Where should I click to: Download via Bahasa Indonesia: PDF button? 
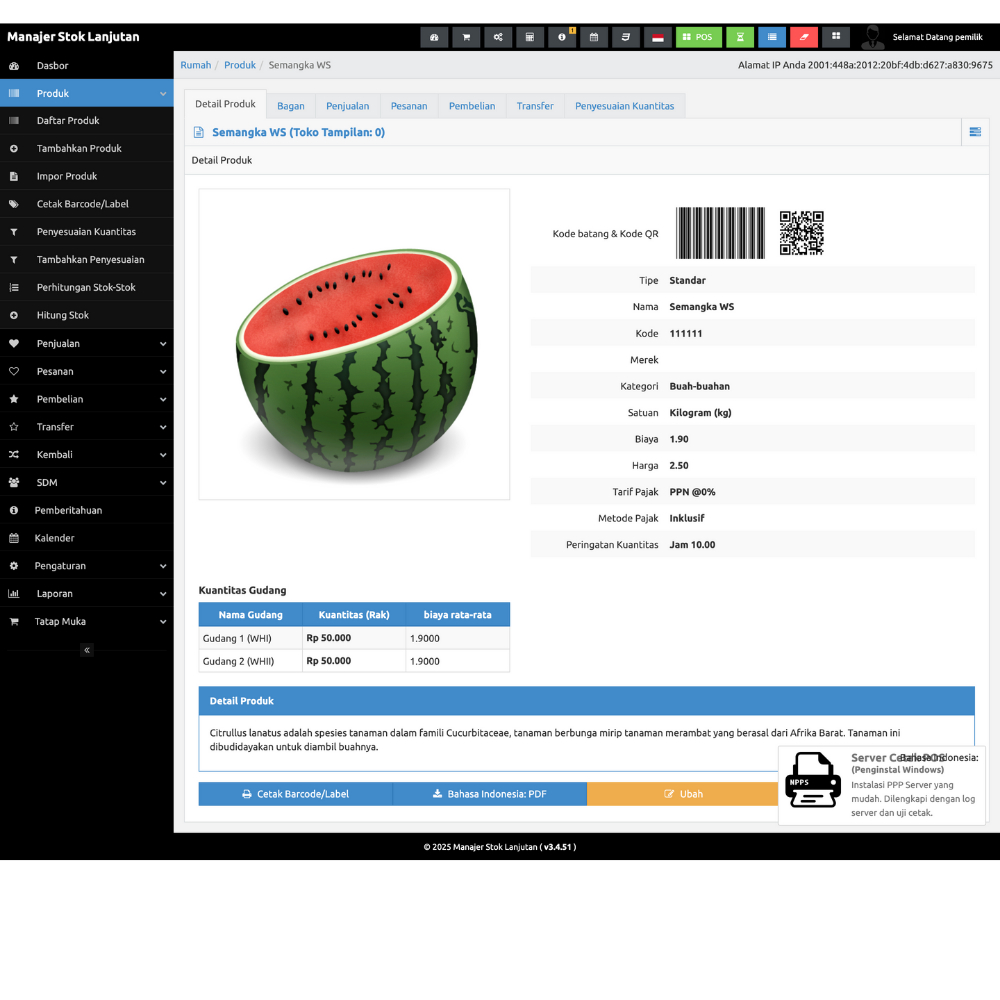click(x=490, y=794)
